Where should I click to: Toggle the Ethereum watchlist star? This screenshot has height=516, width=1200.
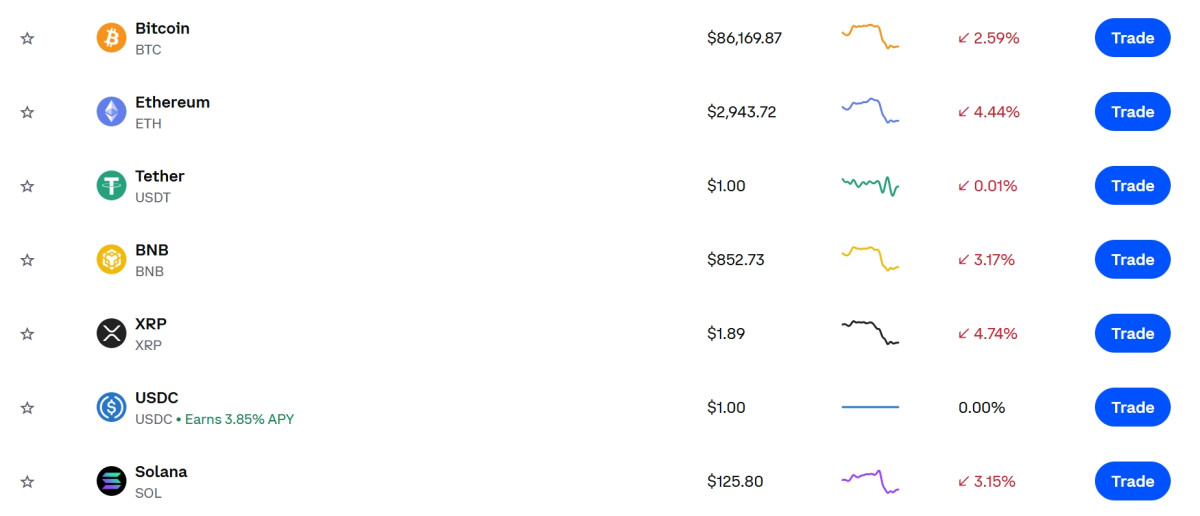coord(27,112)
